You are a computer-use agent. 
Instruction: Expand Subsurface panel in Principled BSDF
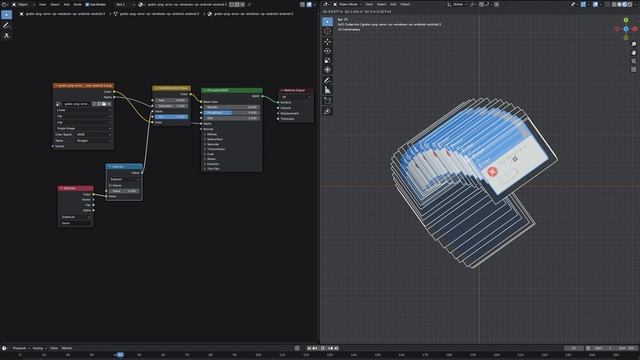pos(214,139)
